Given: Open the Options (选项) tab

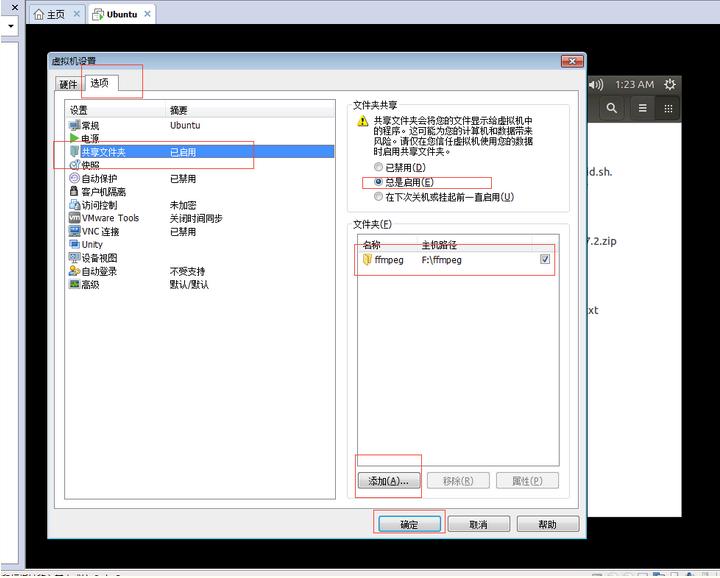Looking at the screenshot, I should tap(100, 83).
